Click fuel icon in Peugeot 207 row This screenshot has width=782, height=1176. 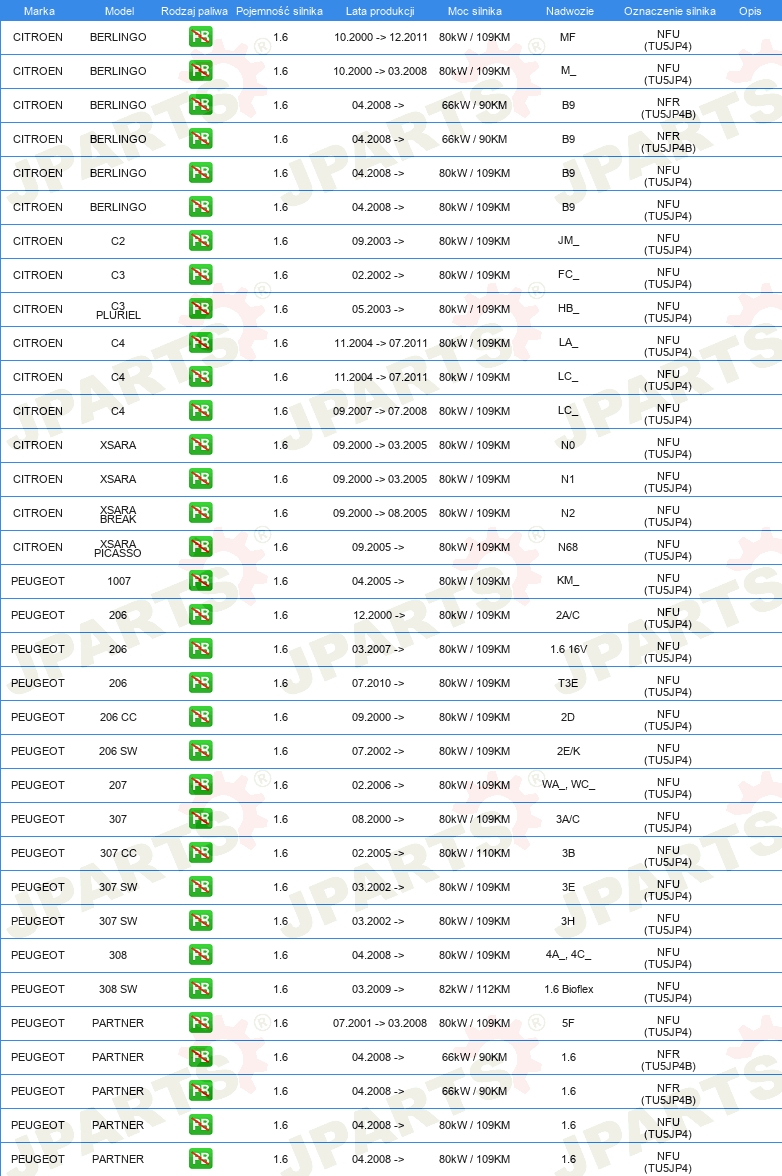point(200,784)
